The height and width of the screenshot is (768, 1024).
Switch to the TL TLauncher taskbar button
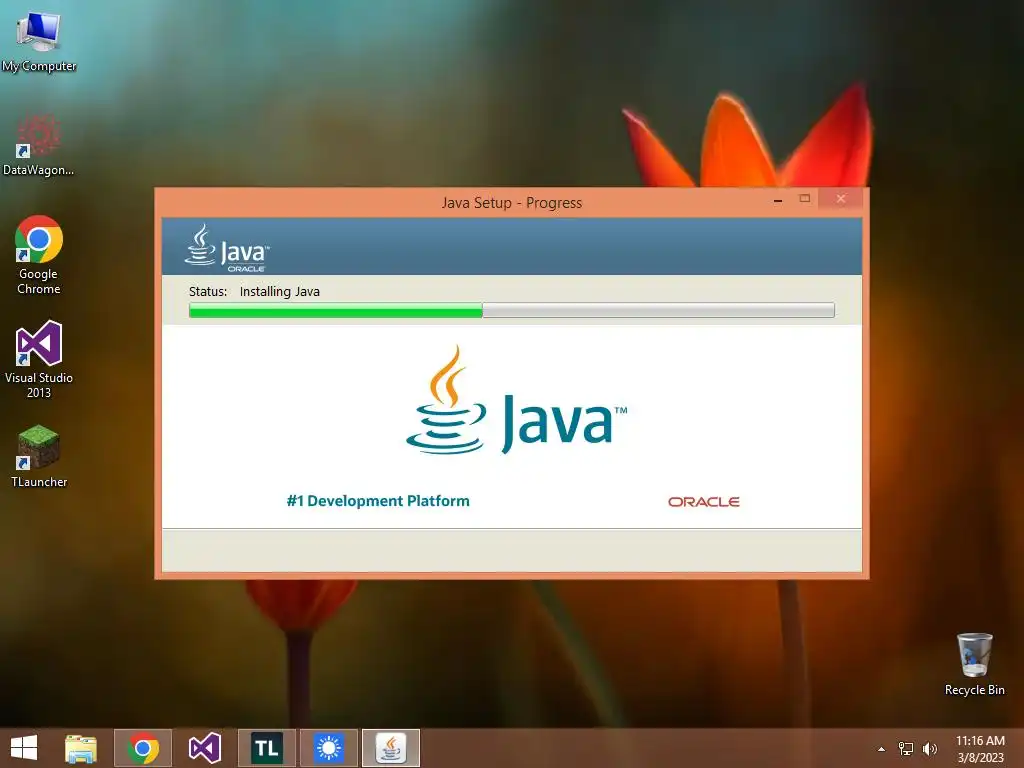point(266,748)
